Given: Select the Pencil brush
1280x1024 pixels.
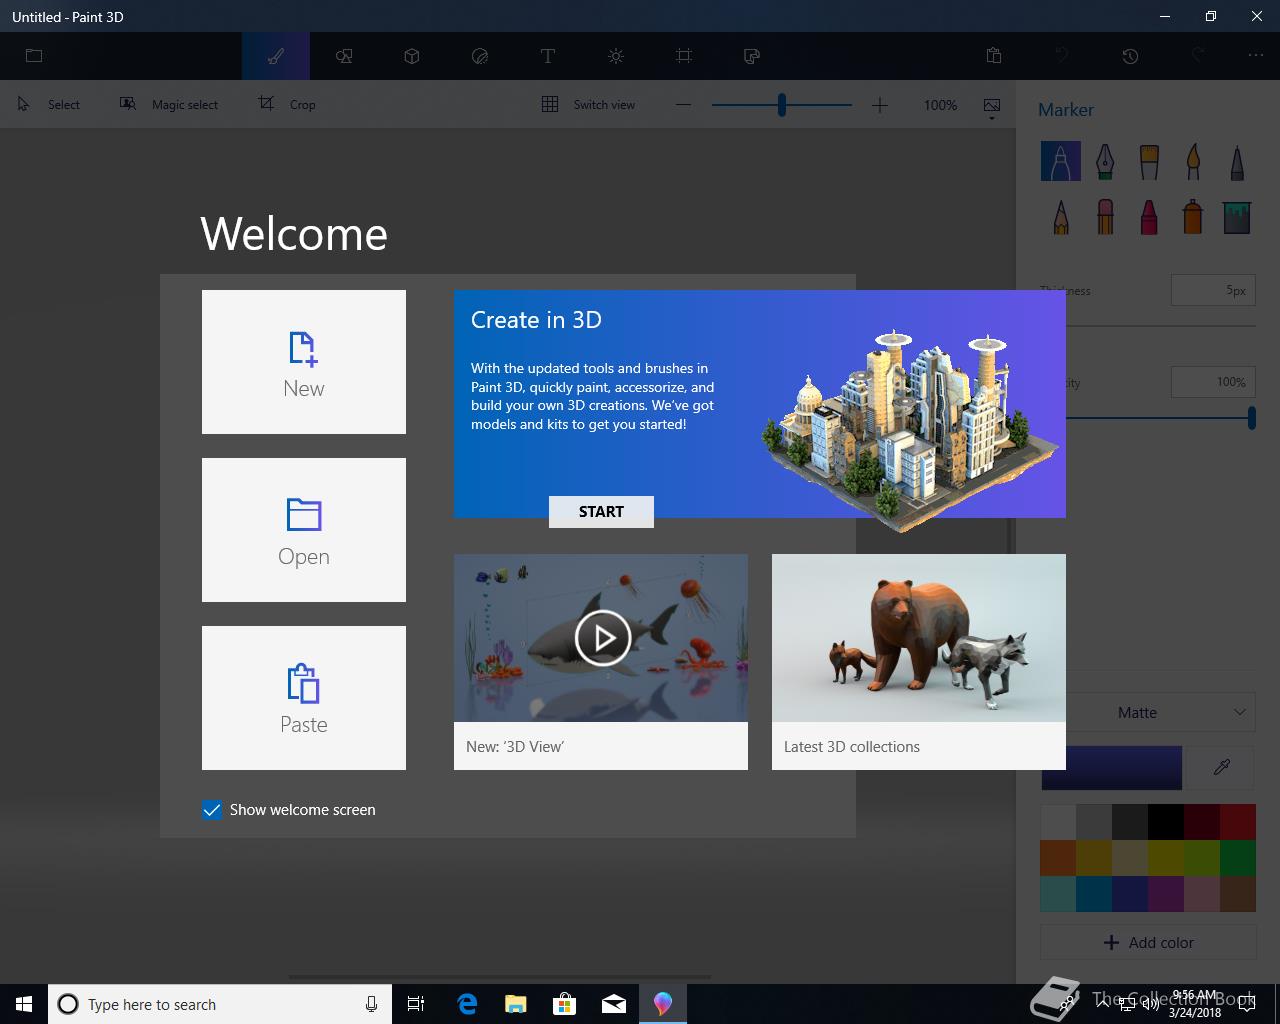Looking at the screenshot, I should click(1061, 217).
